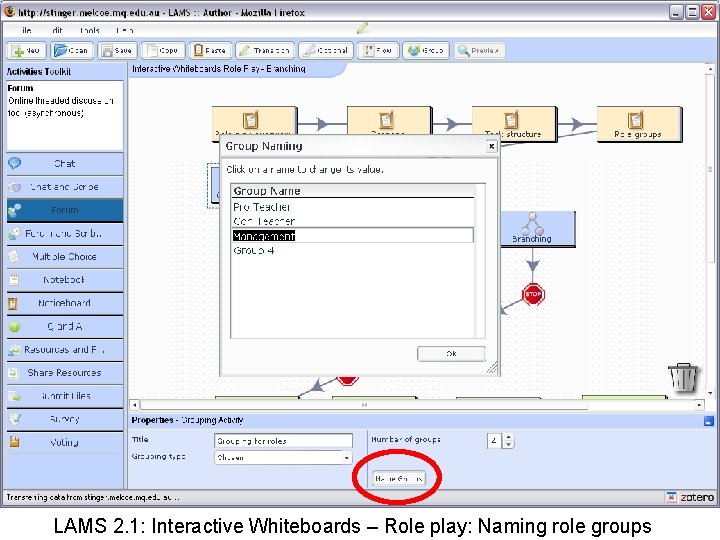
Task: Click the Management group name field
Action: click(353, 236)
